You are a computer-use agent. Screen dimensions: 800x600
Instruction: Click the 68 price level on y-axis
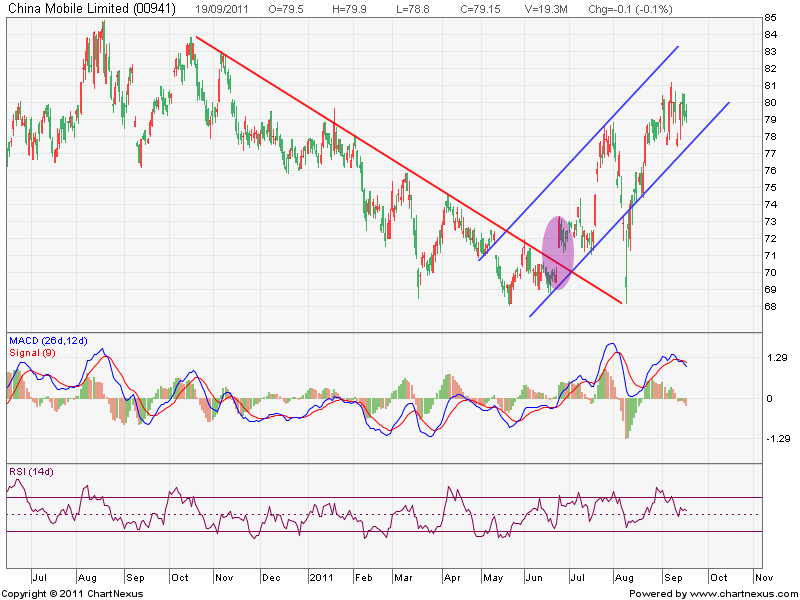770,306
